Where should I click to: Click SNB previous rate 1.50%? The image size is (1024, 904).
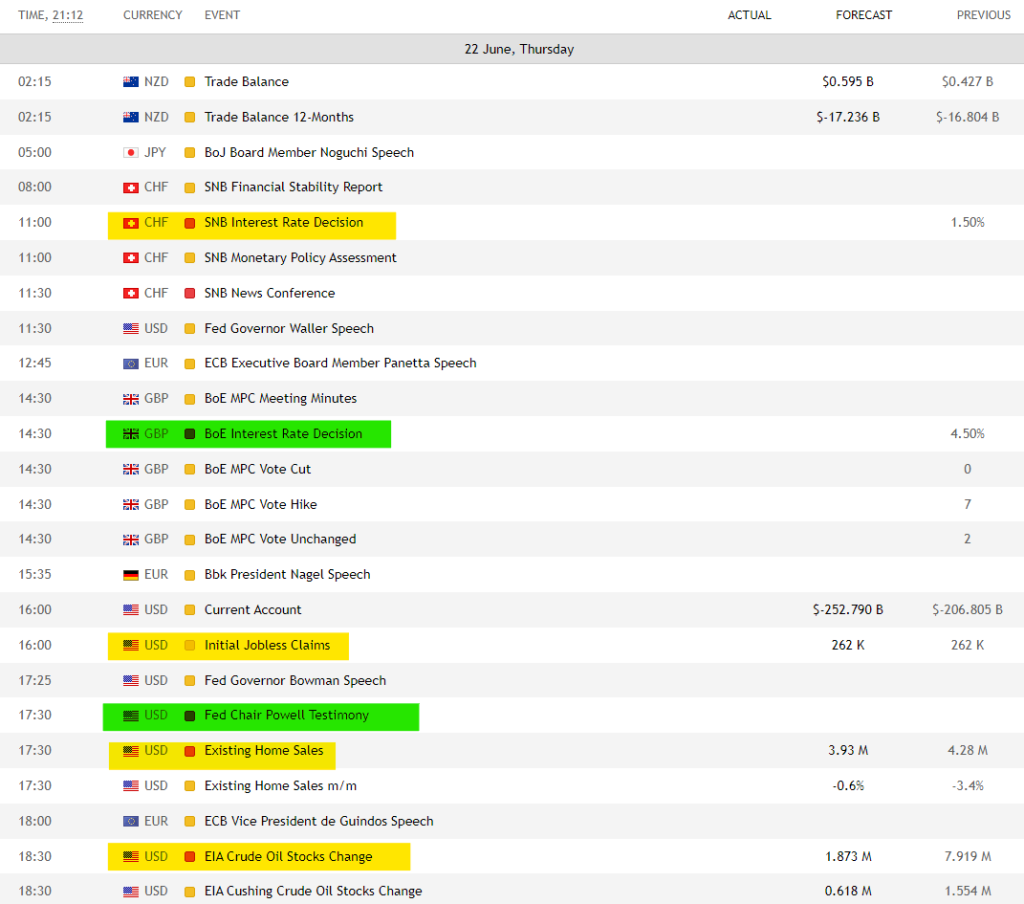(x=967, y=222)
